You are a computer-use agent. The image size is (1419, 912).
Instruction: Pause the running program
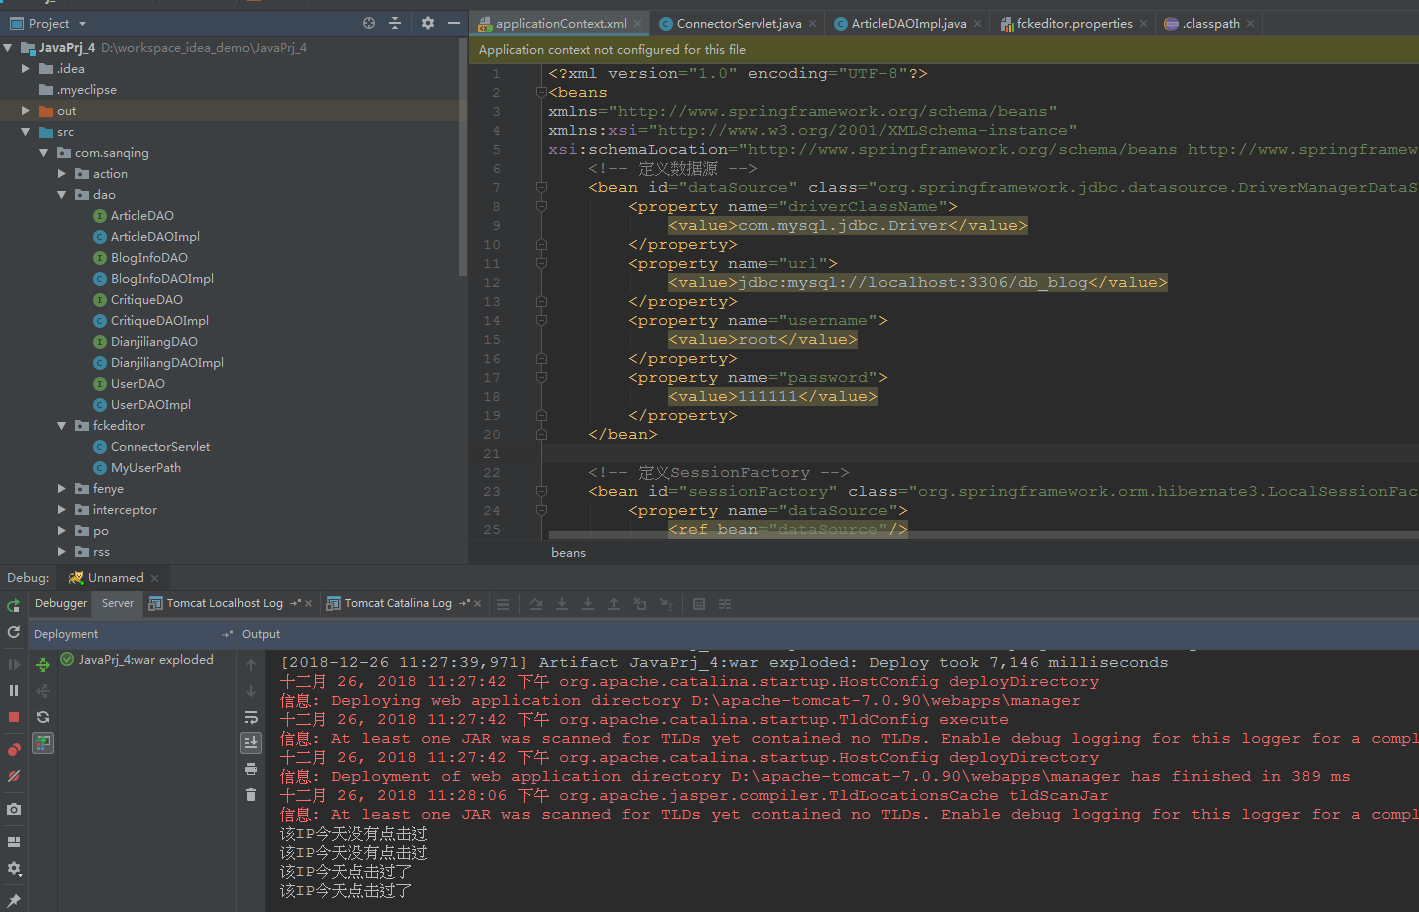(14, 690)
